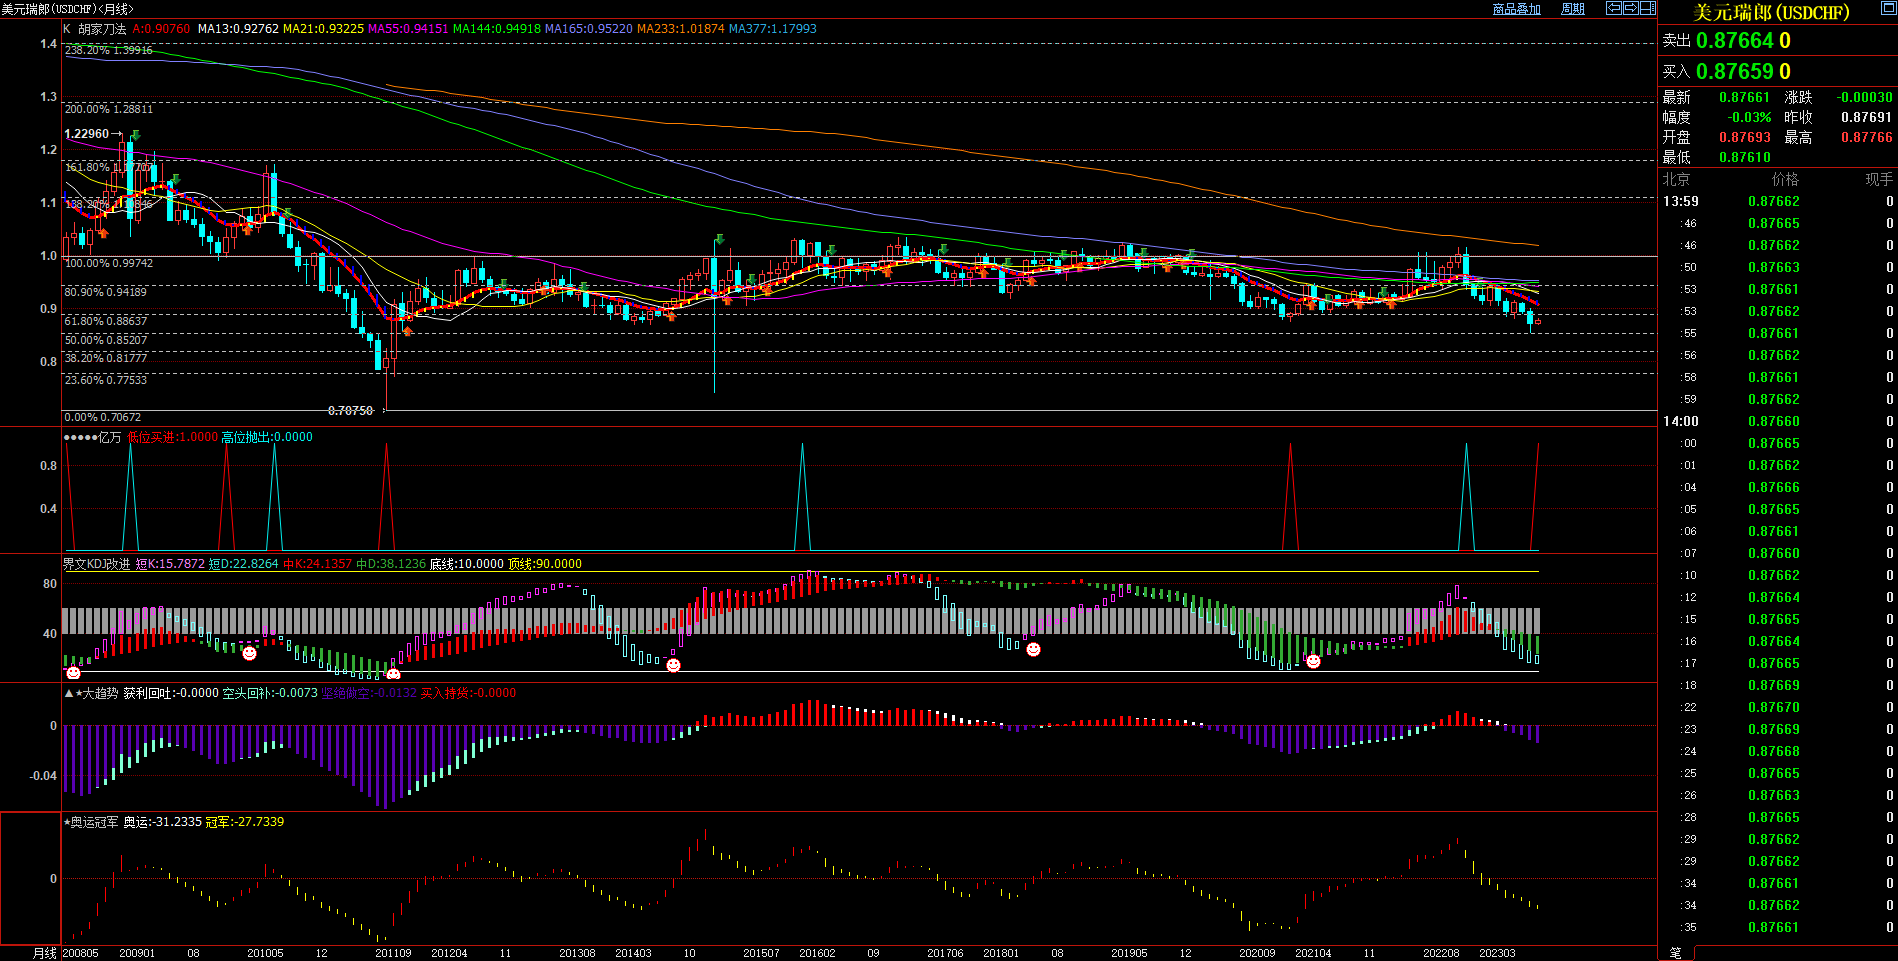Open the 周期 period menu

tap(1573, 9)
